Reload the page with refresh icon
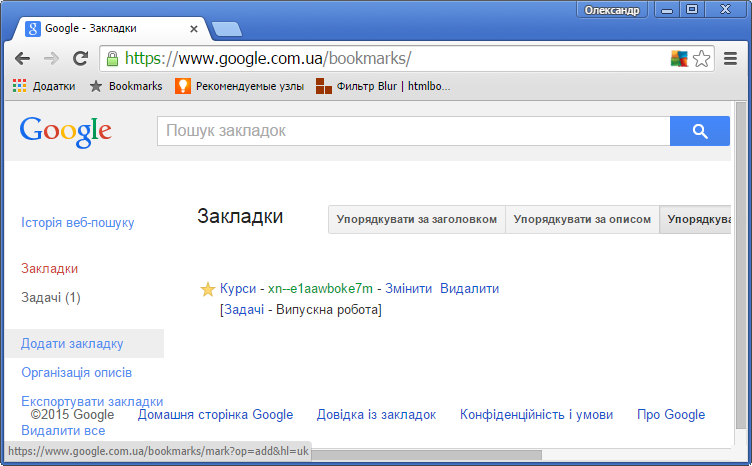This screenshot has height=466, width=752. (x=80, y=58)
